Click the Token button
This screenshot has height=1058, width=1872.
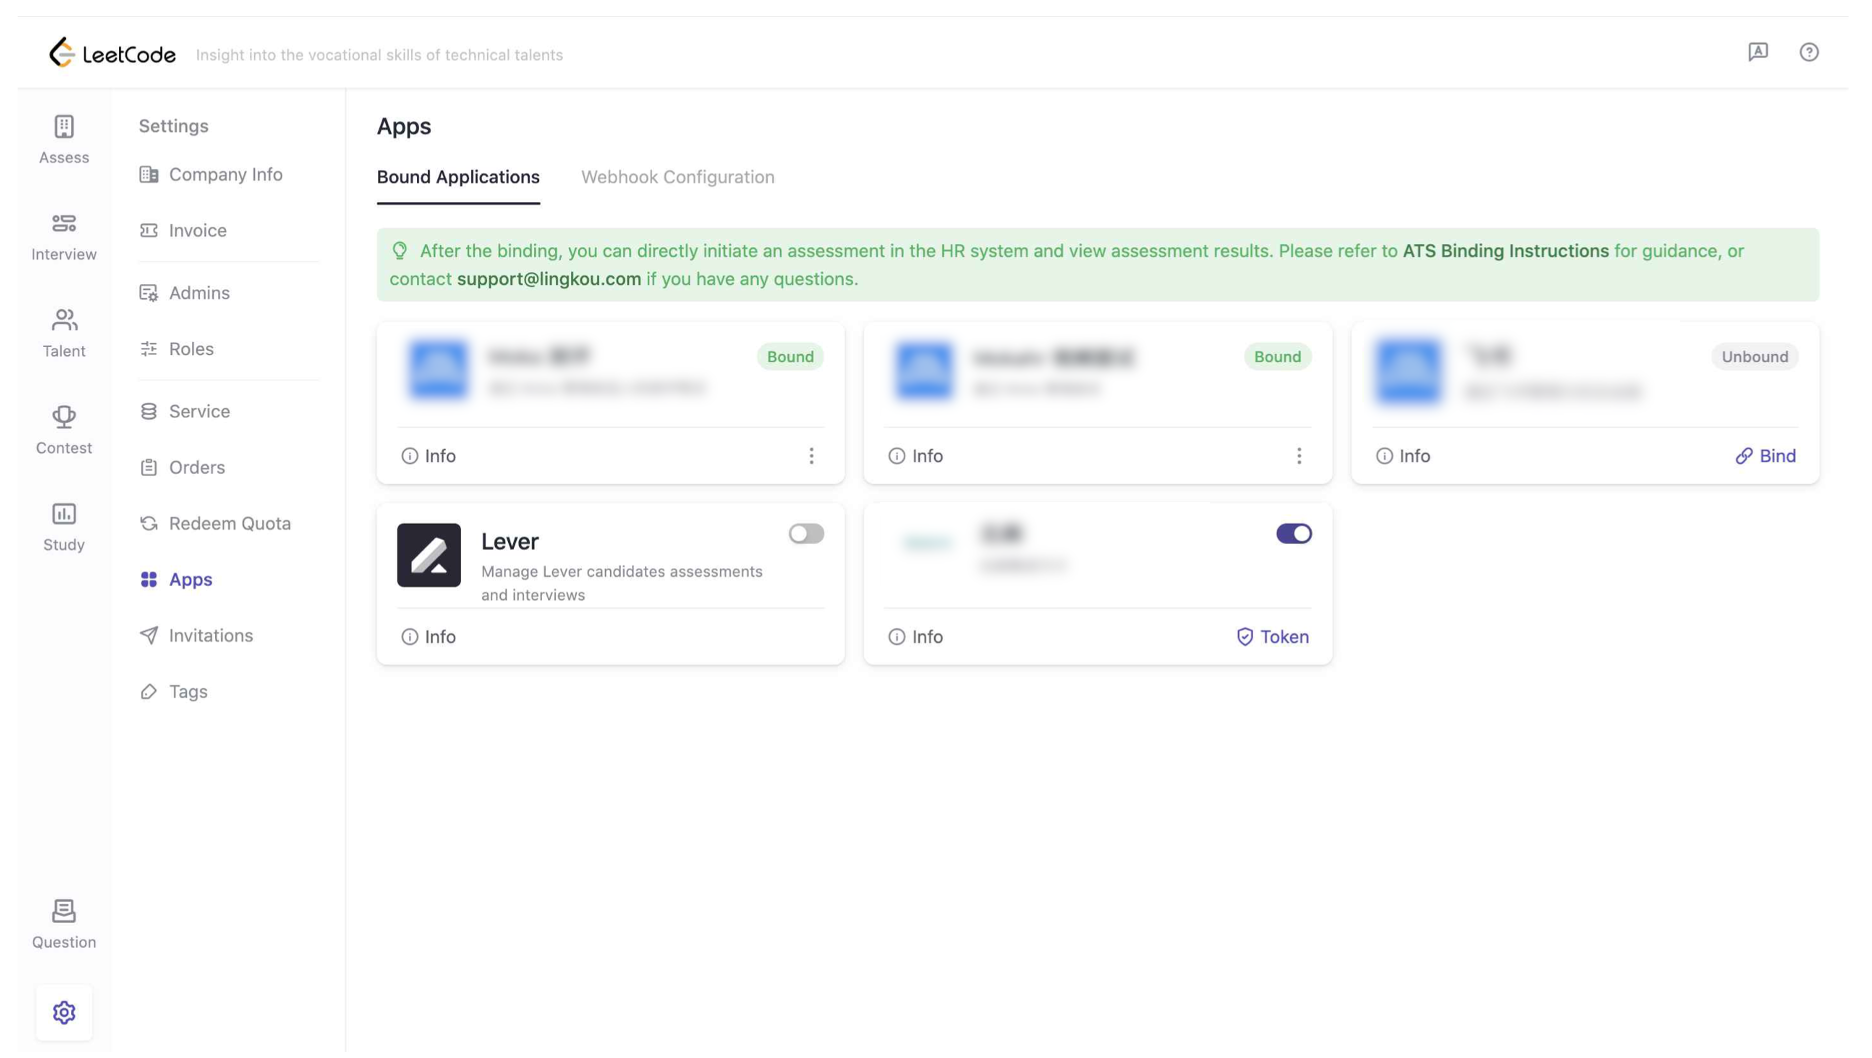tap(1273, 638)
